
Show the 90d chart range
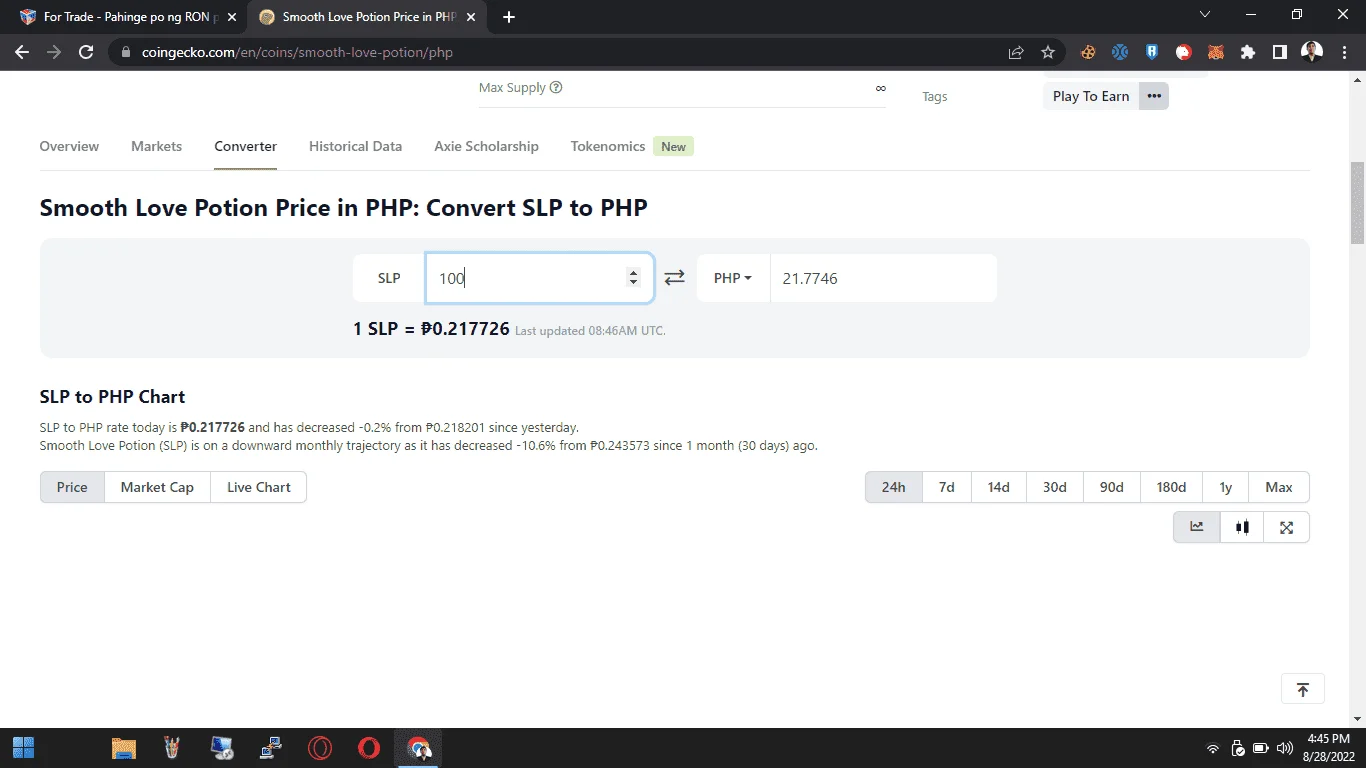tap(1112, 487)
